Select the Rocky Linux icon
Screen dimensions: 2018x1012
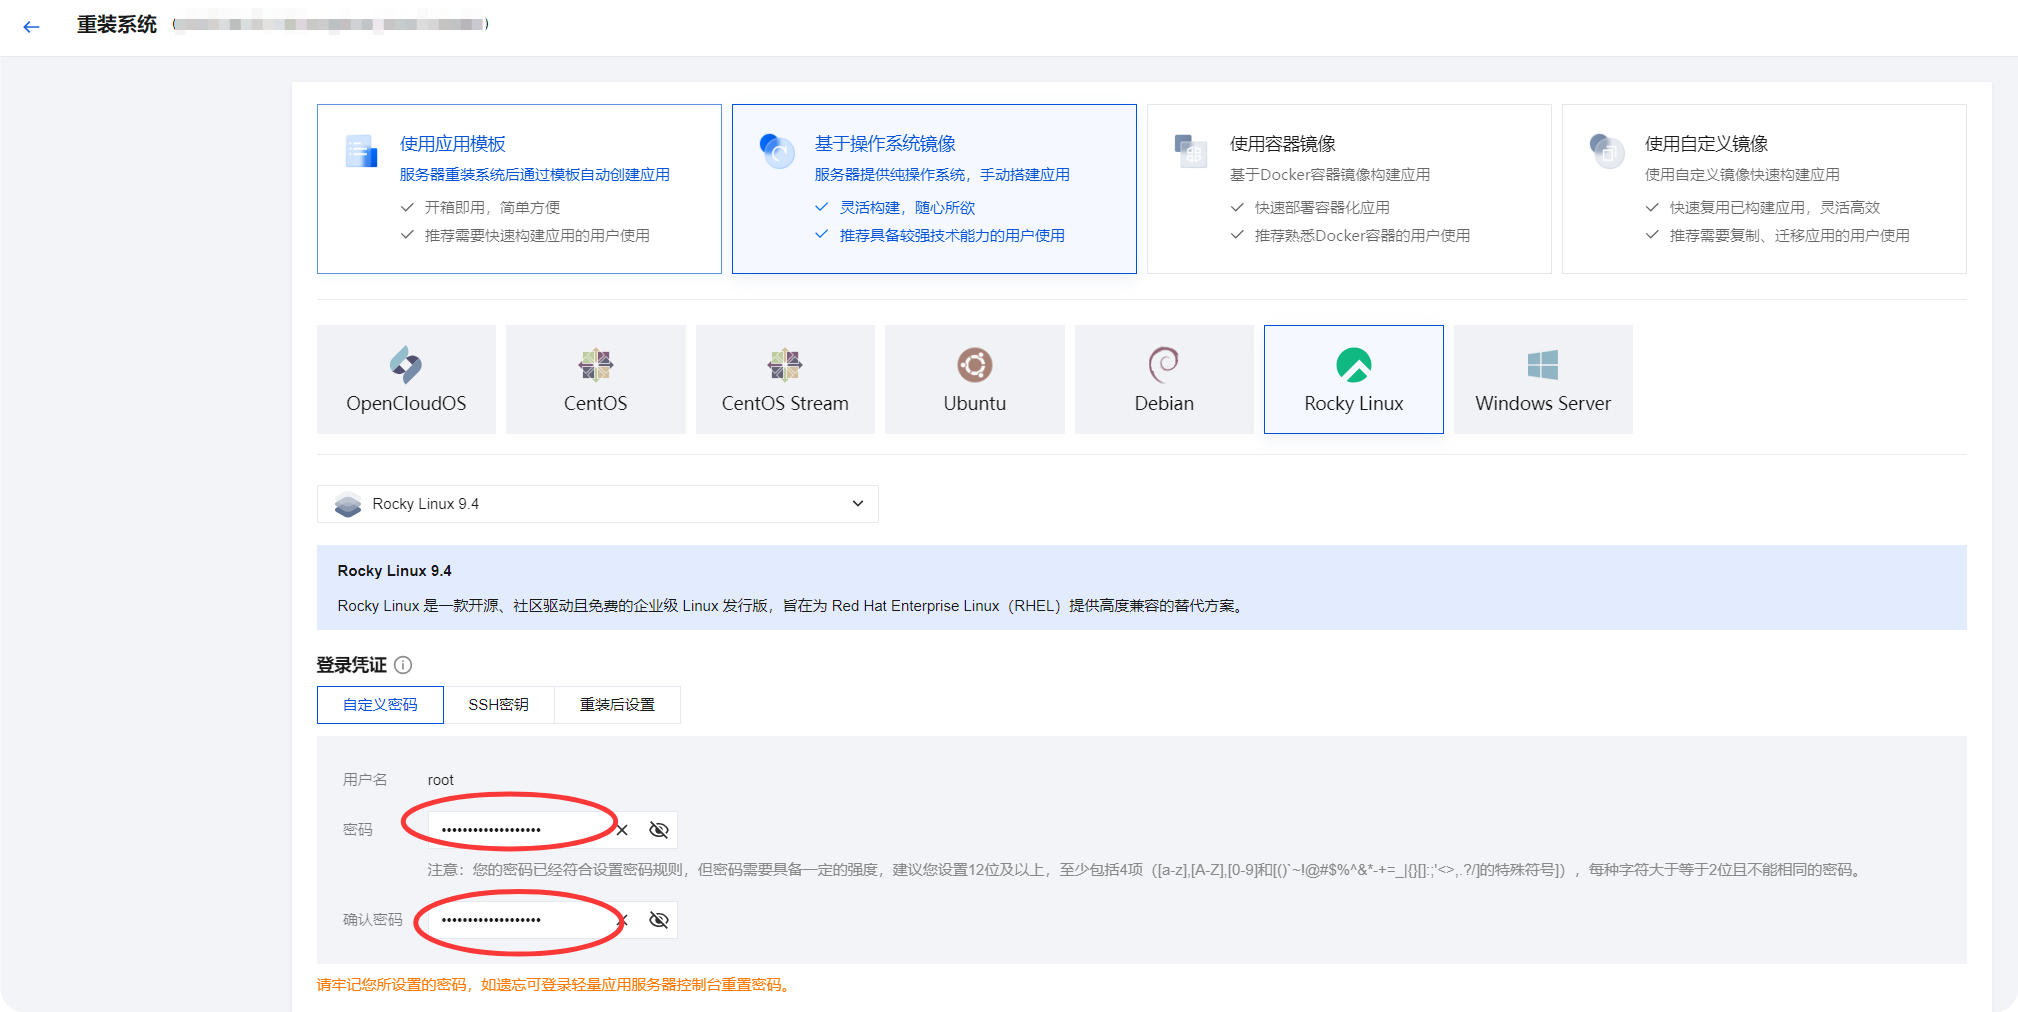(1353, 379)
